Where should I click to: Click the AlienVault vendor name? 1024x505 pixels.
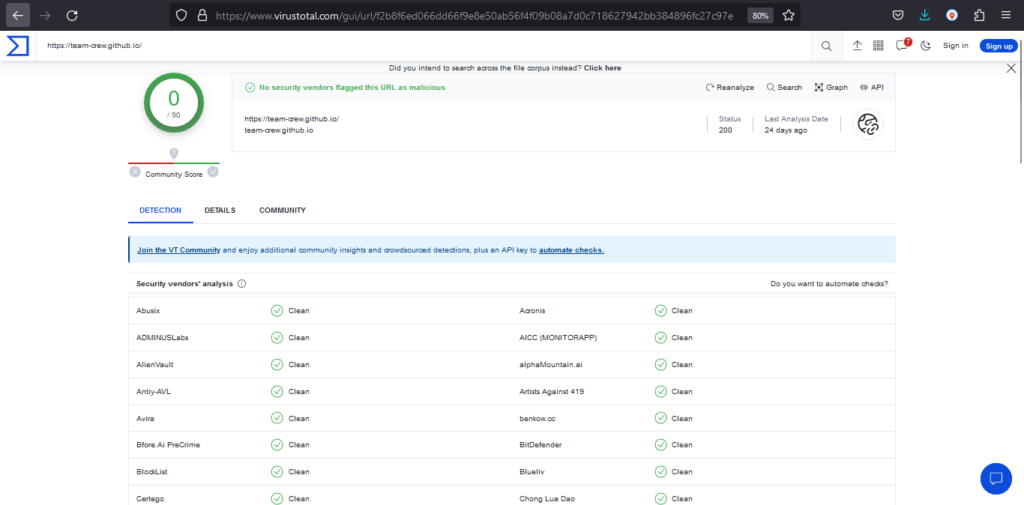click(x=155, y=365)
